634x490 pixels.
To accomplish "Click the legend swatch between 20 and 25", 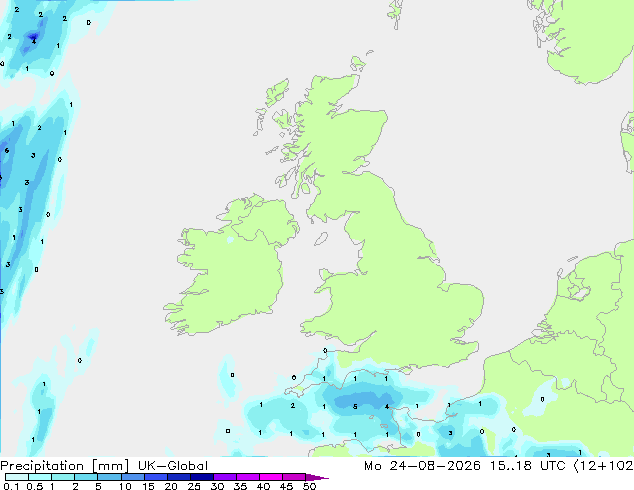I will (179, 477).
